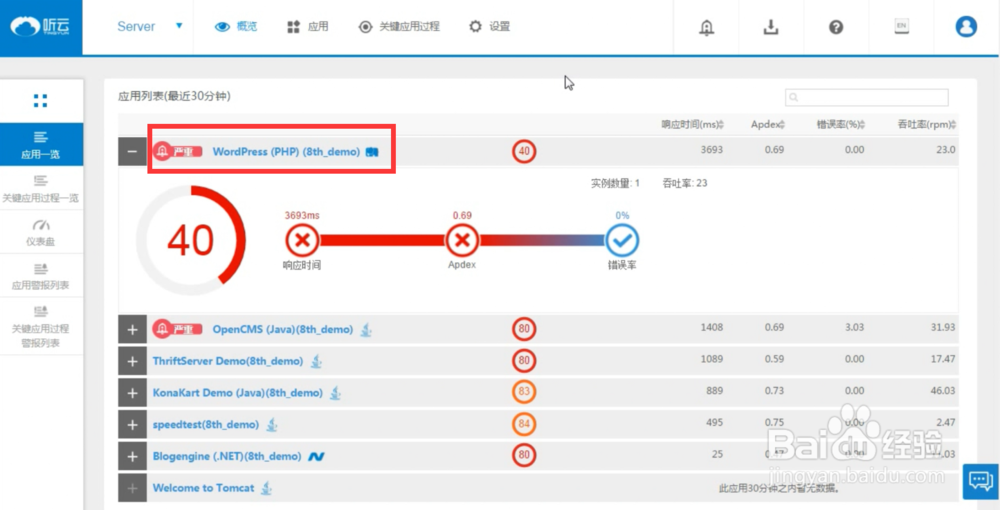Click the OpenCMS score 80 badge
The height and width of the screenshot is (510, 1000).
524,329
